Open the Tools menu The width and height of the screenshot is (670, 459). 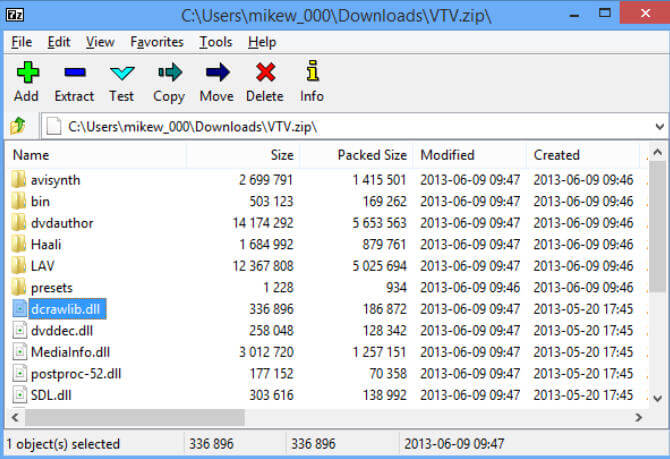215,42
